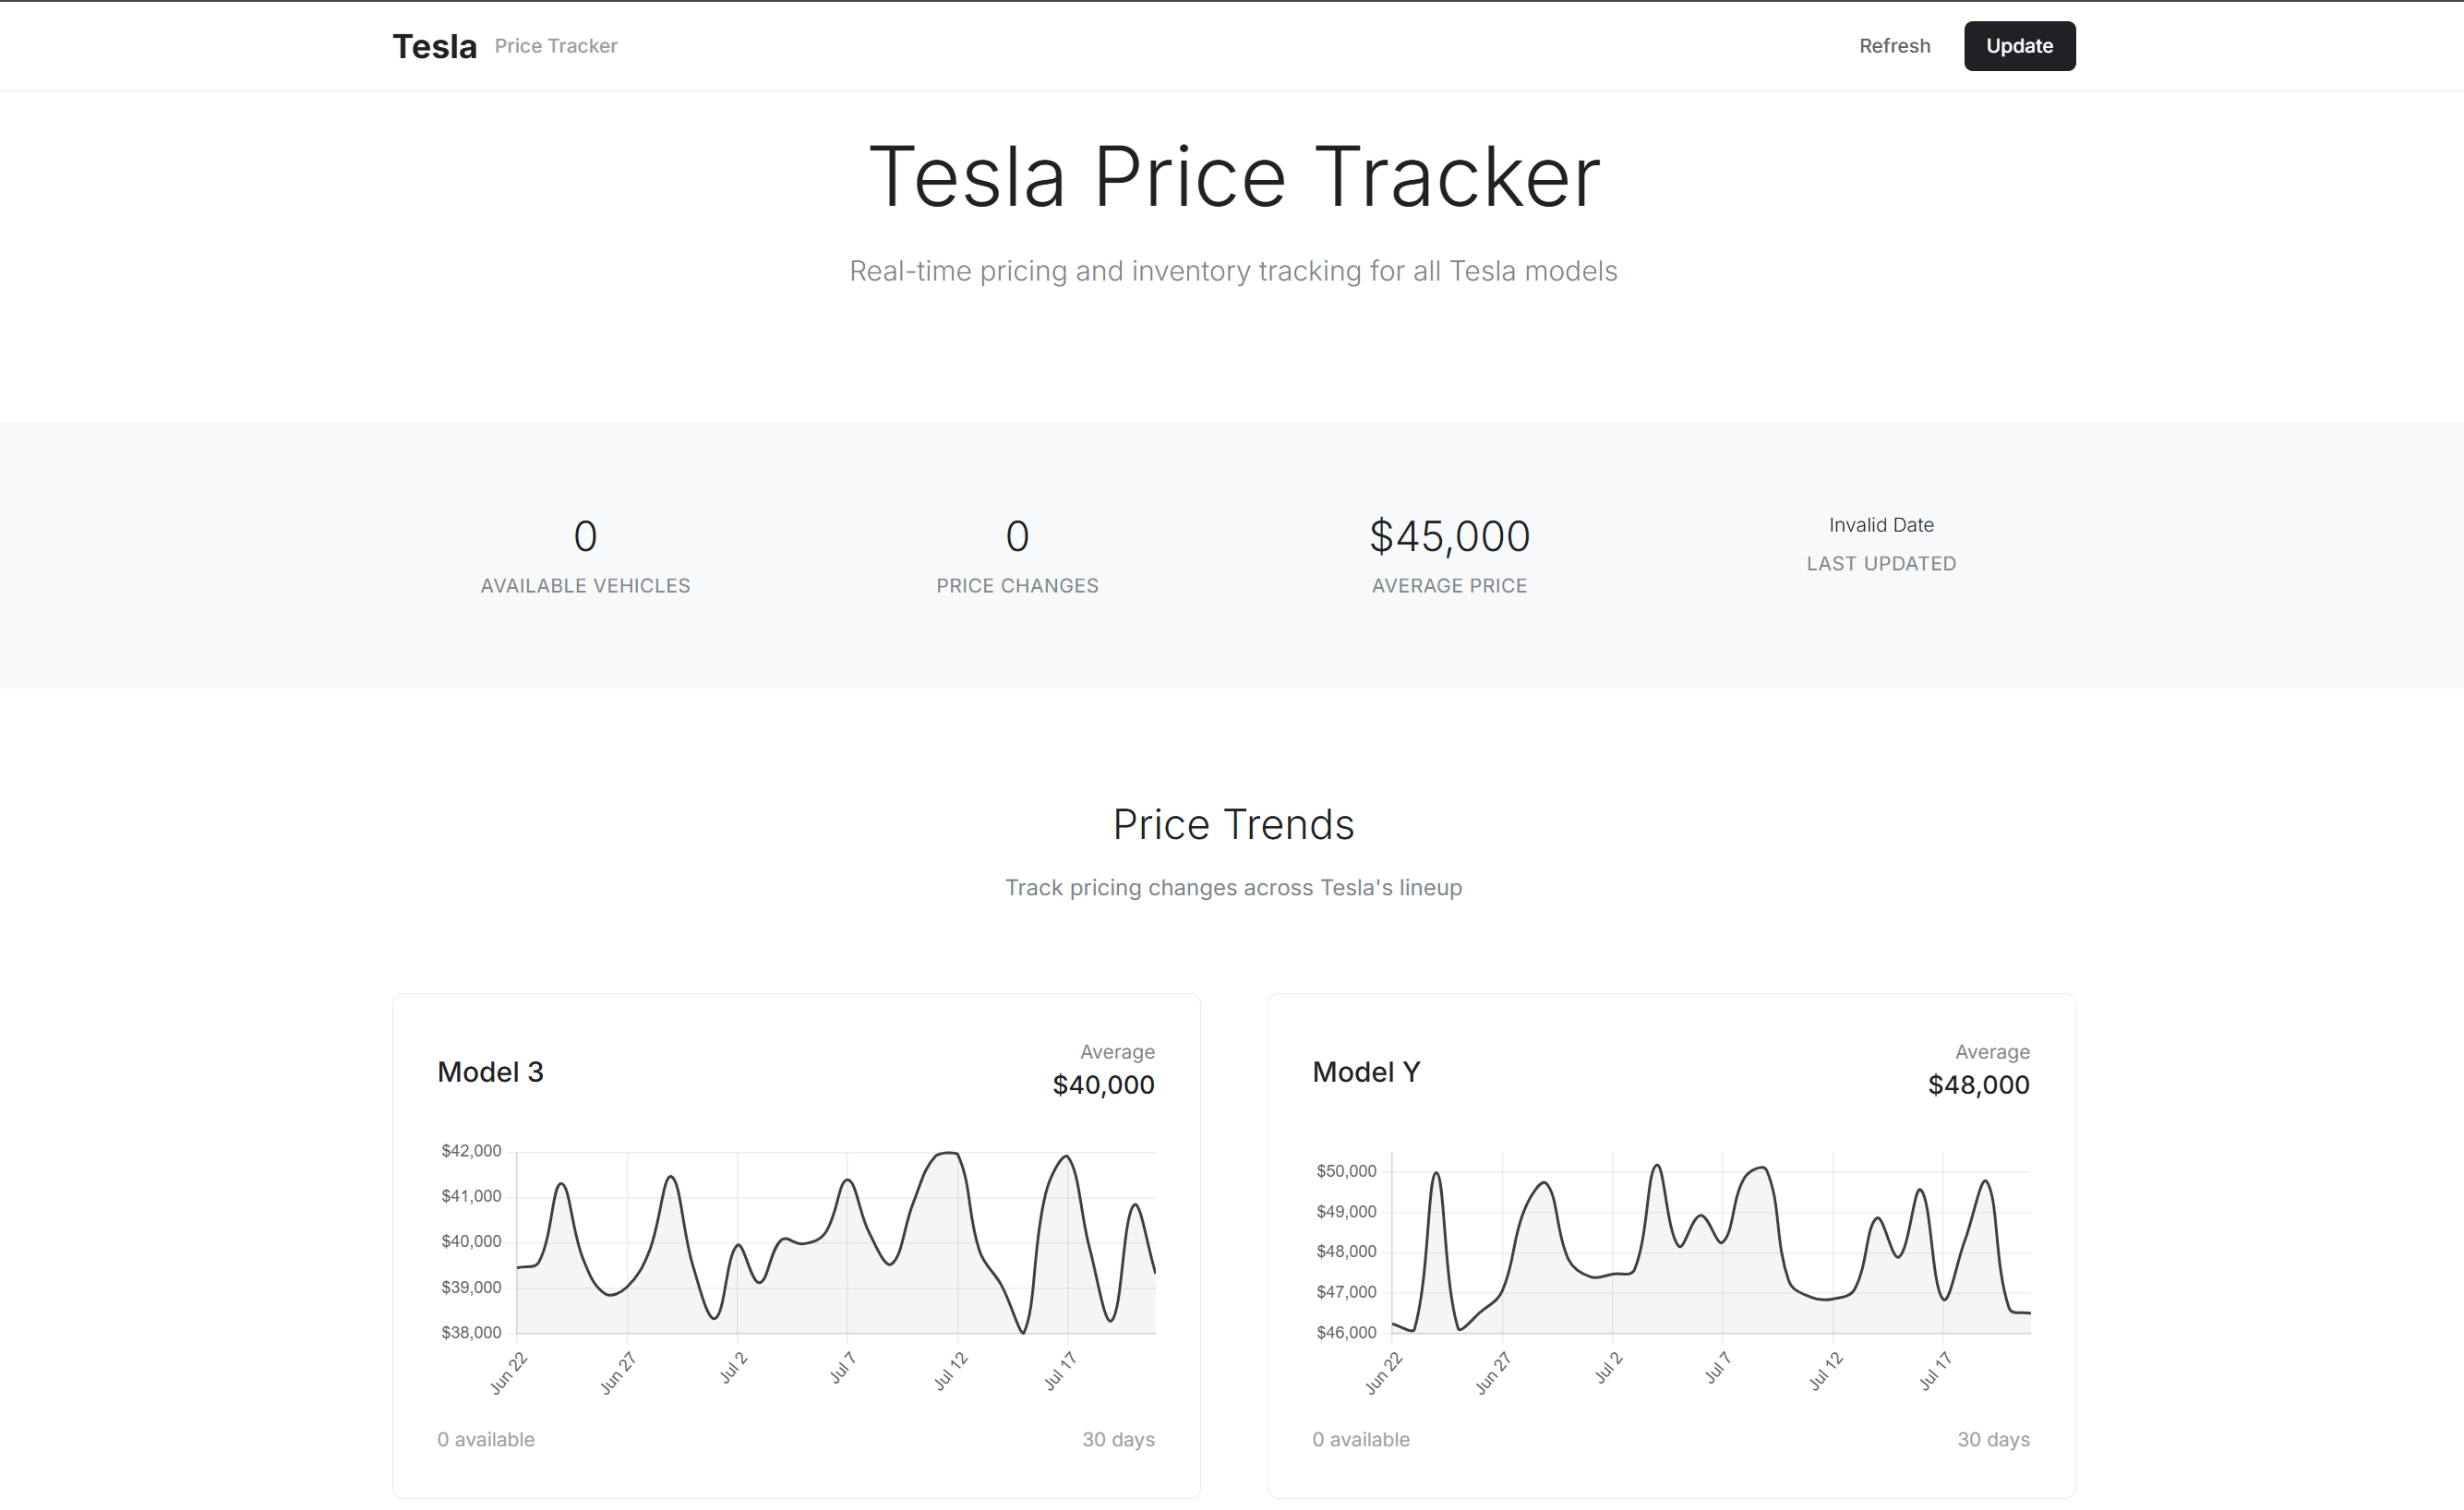Click the LAST UPDATED label

click(x=1881, y=564)
